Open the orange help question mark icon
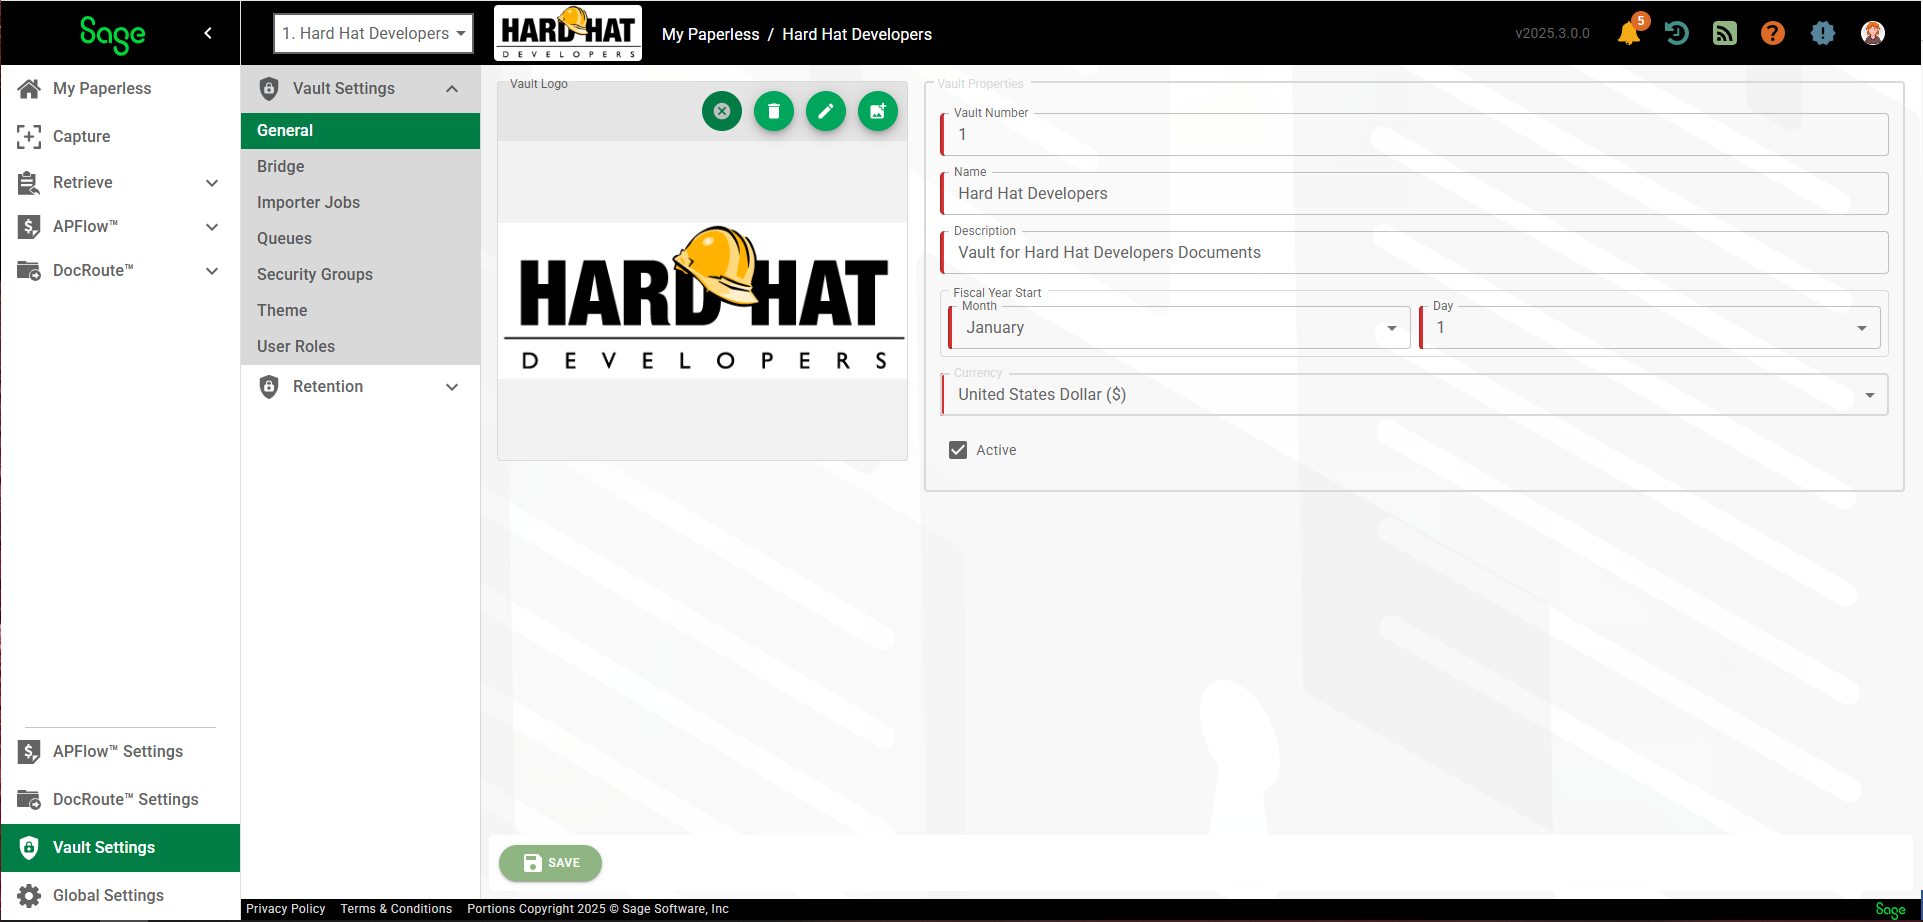This screenshot has width=1923, height=922. 1773,33
